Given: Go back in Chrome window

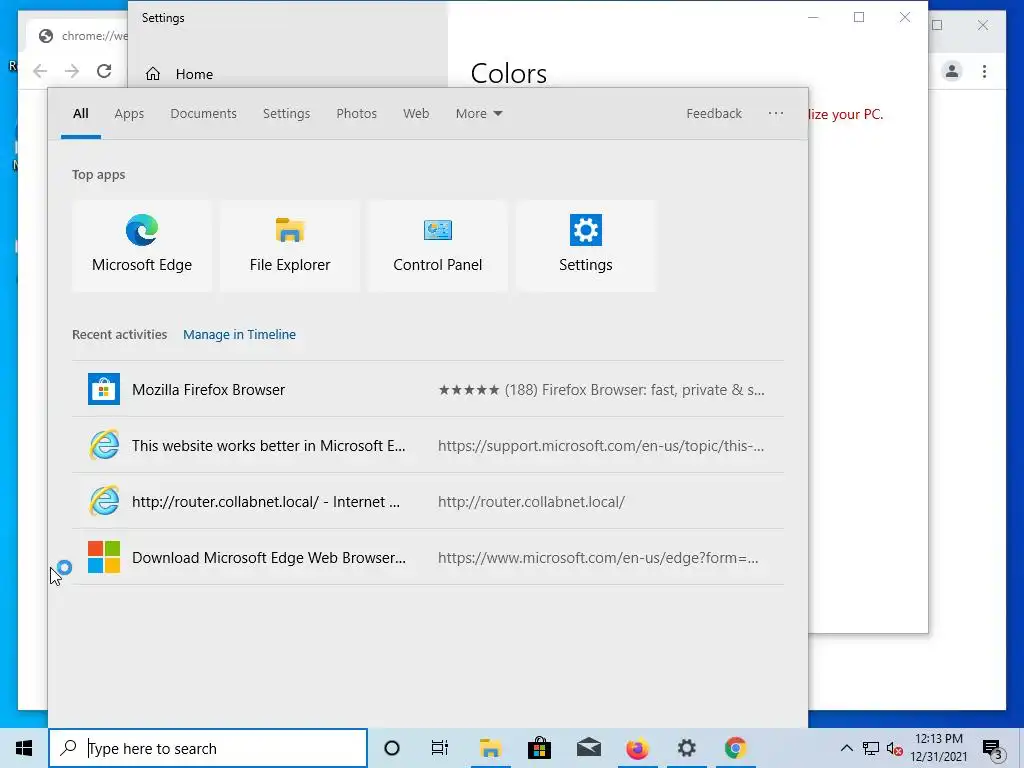Looking at the screenshot, I should (x=40, y=71).
